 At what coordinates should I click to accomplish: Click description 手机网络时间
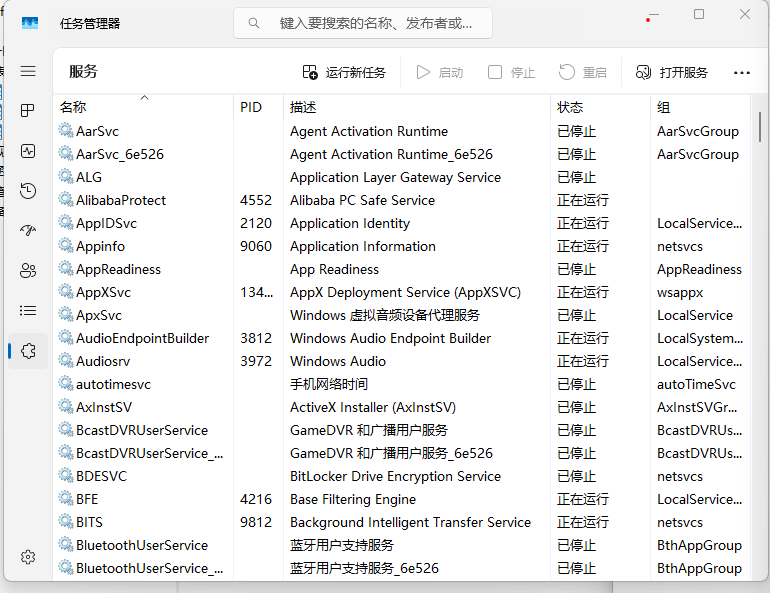pyautogui.click(x=329, y=384)
